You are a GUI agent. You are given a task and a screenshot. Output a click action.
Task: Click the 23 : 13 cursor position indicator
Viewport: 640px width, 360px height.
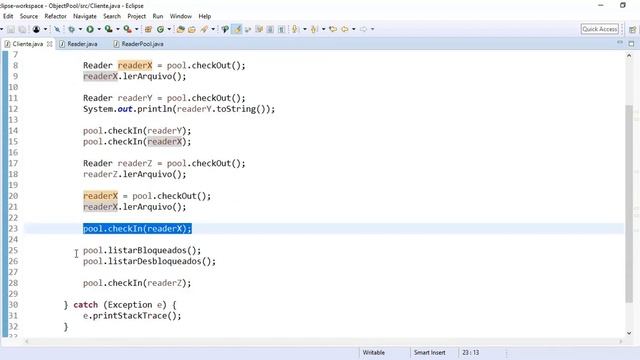click(471, 352)
